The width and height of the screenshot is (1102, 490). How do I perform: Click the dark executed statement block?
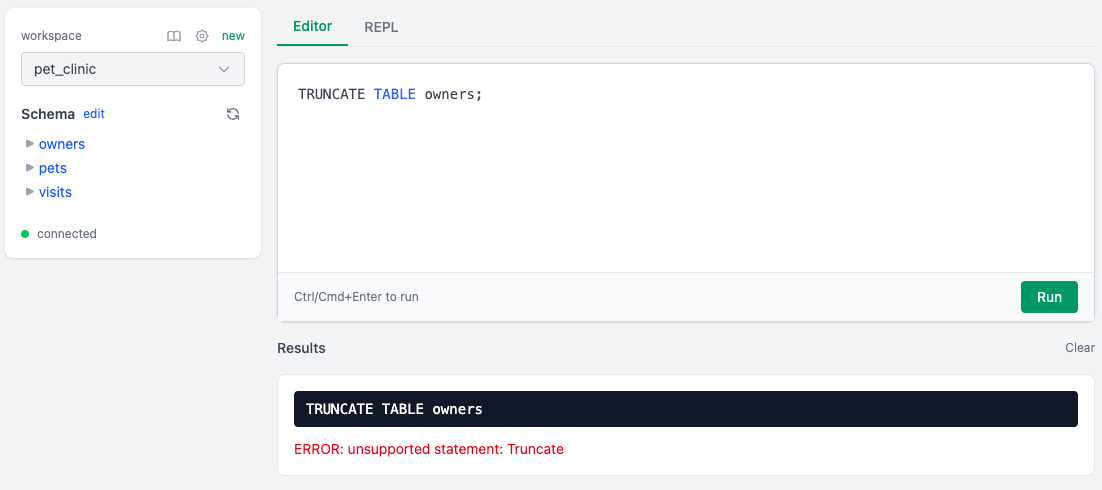click(x=686, y=409)
